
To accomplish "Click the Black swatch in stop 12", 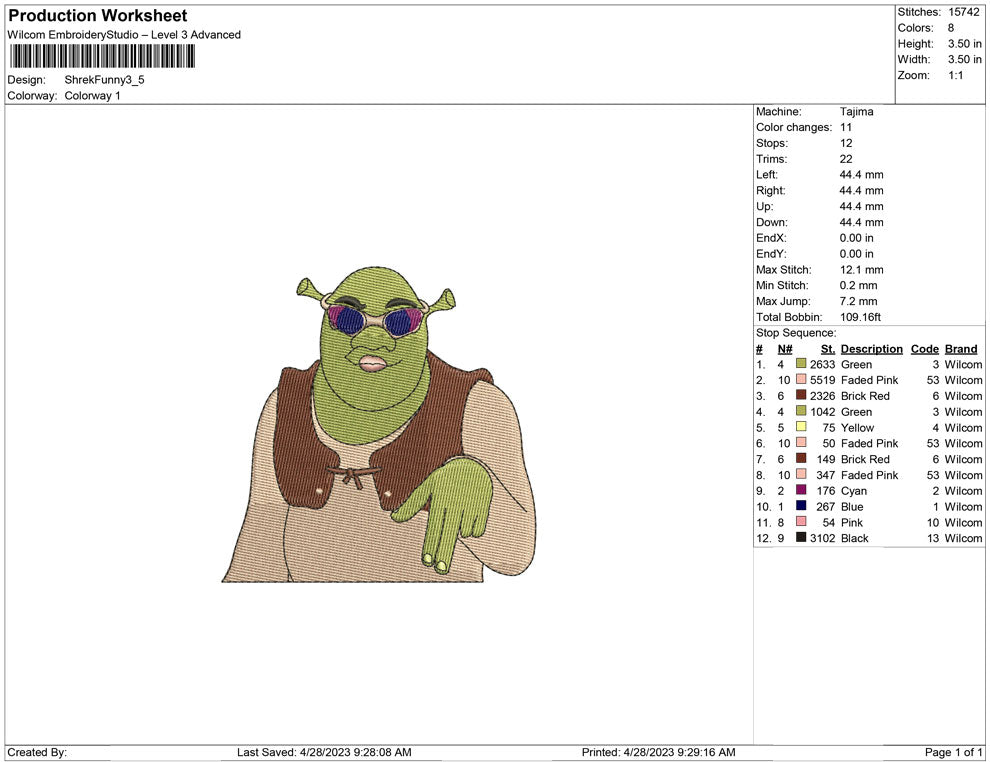I will tap(801, 537).
